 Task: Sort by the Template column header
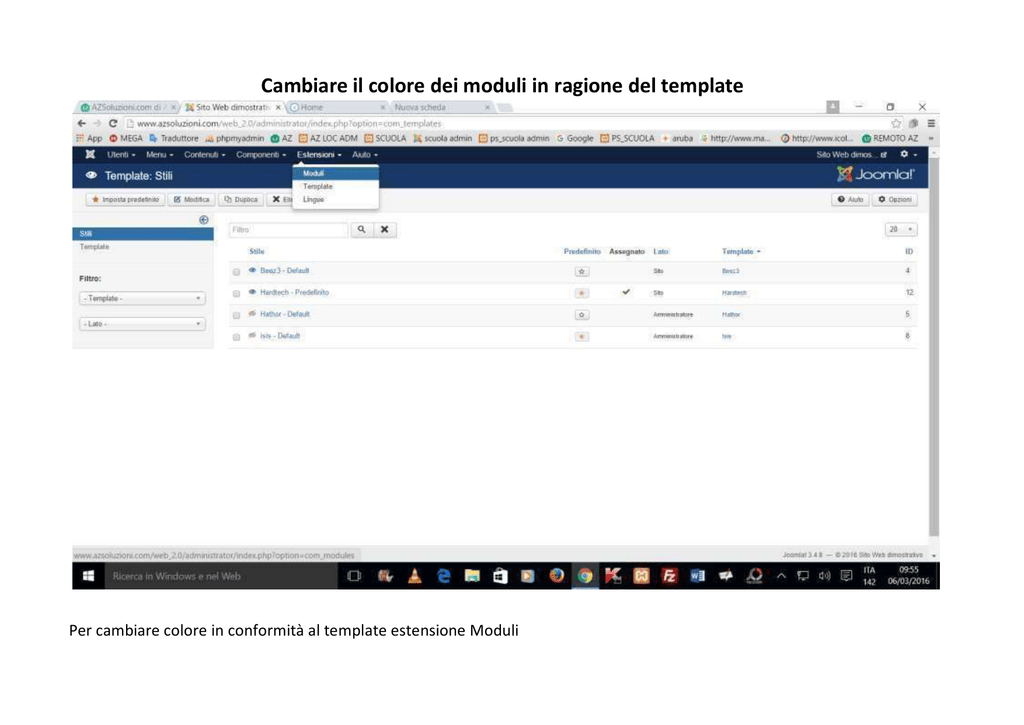pos(741,251)
